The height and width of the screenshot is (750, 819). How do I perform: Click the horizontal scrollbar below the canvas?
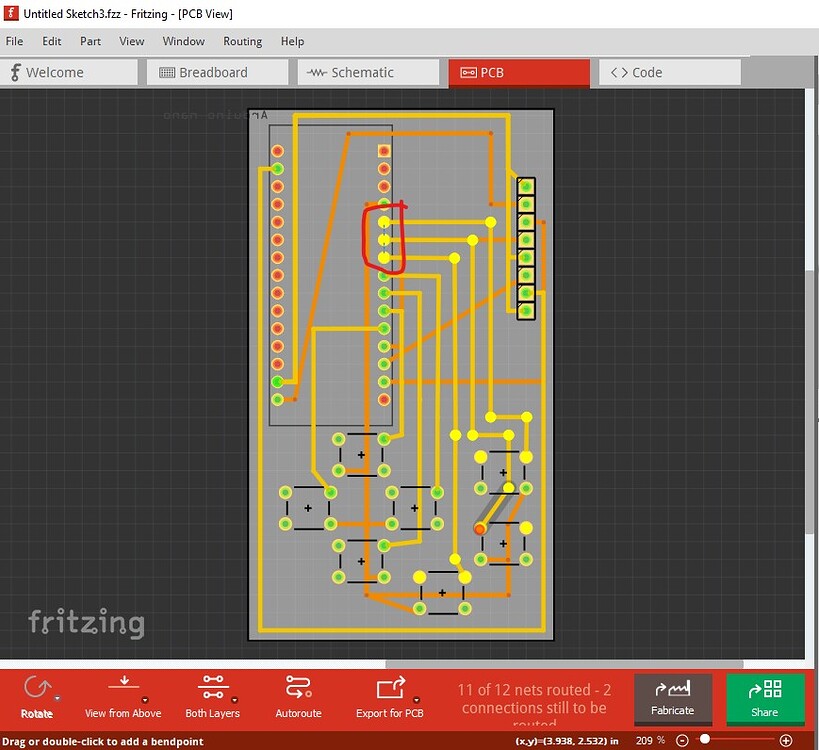tap(564, 664)
